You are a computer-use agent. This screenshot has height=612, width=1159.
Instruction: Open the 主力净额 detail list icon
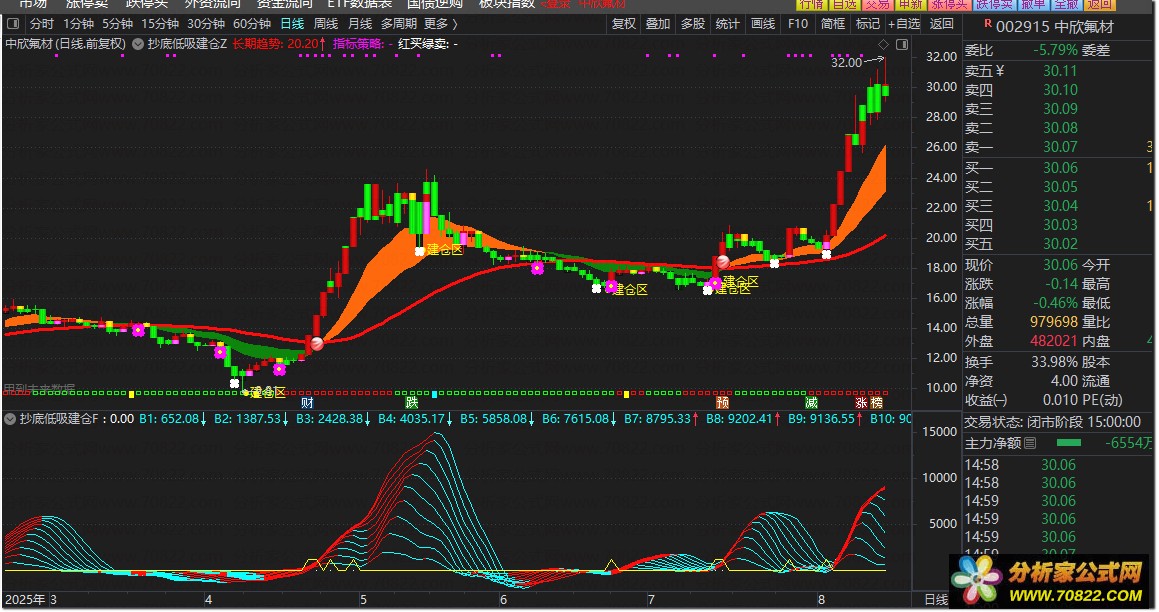[1030, 443]
